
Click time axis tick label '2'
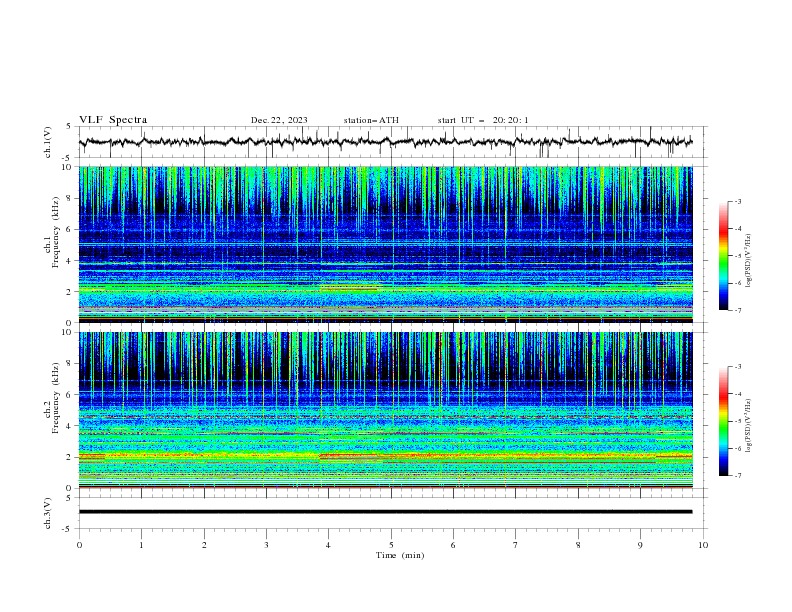pyautogui.click(x=204, y=545)
